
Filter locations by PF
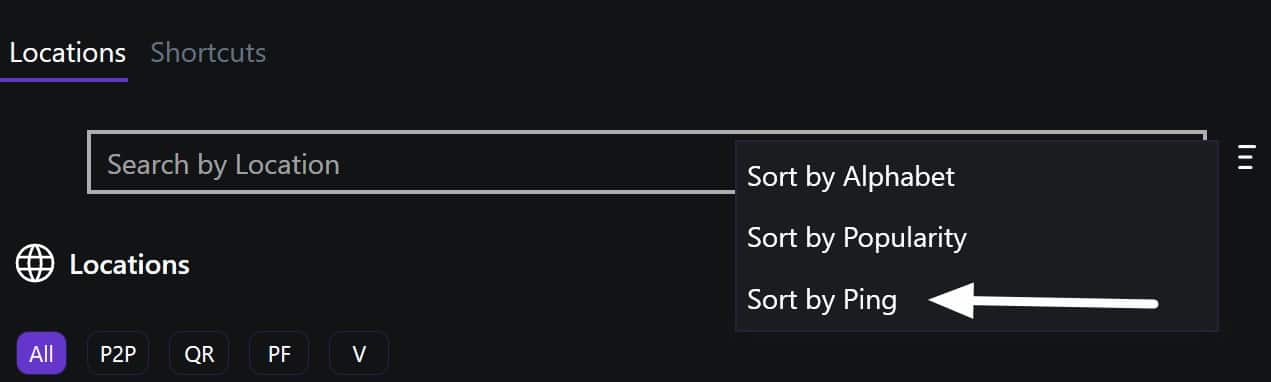click(x=279, y=354)
